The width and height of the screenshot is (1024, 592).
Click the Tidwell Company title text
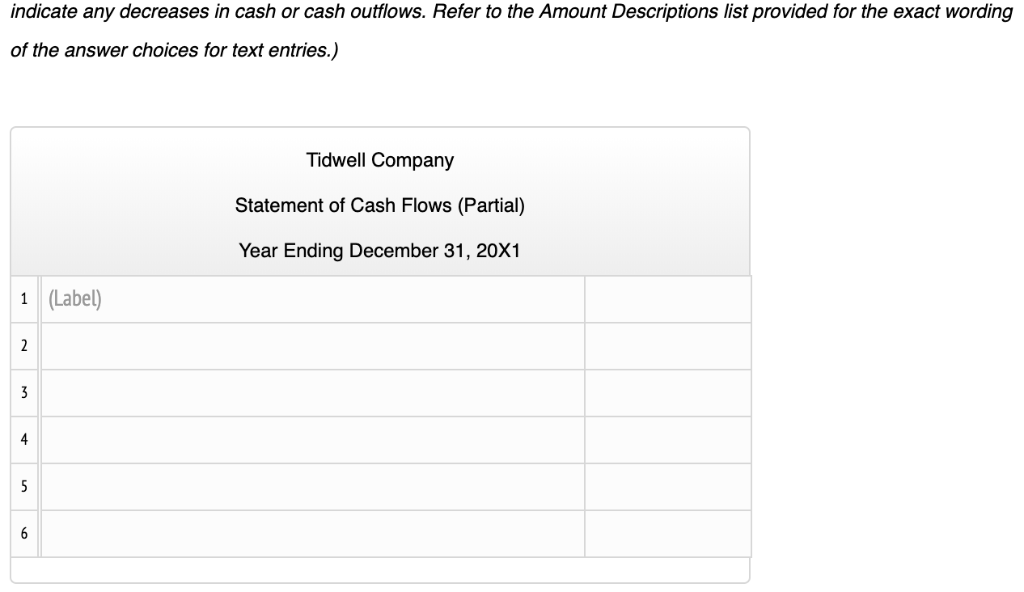pyautogui.click(x=379, y=160)
